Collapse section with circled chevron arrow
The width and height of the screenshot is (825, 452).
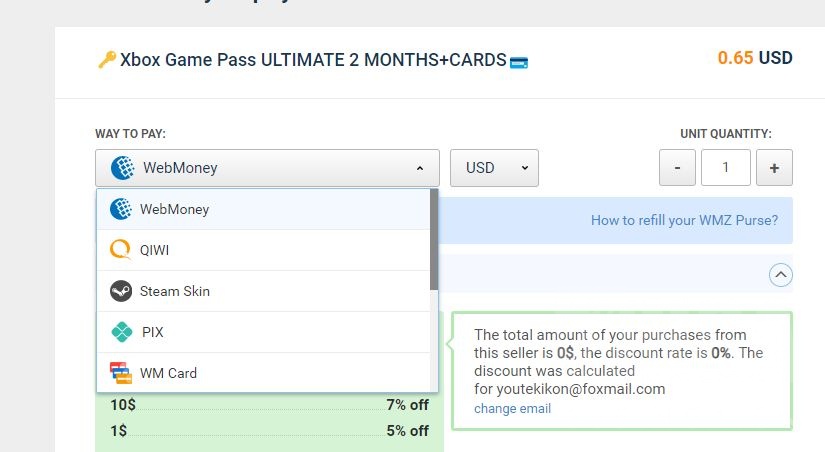781,274
